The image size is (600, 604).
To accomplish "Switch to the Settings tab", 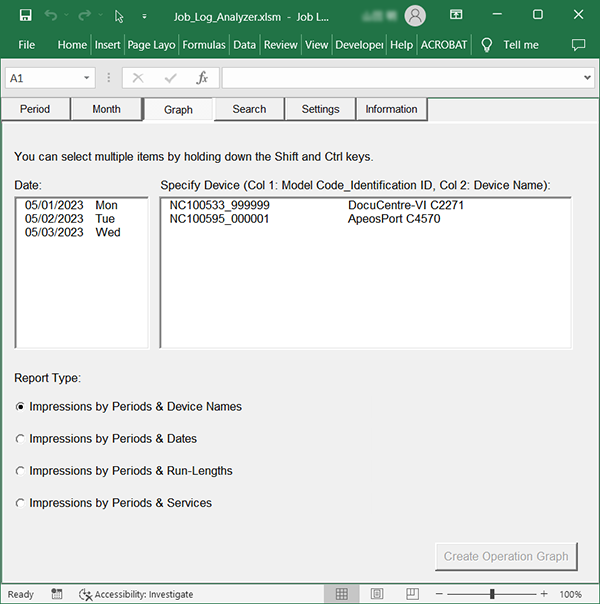I will (320, 109).
